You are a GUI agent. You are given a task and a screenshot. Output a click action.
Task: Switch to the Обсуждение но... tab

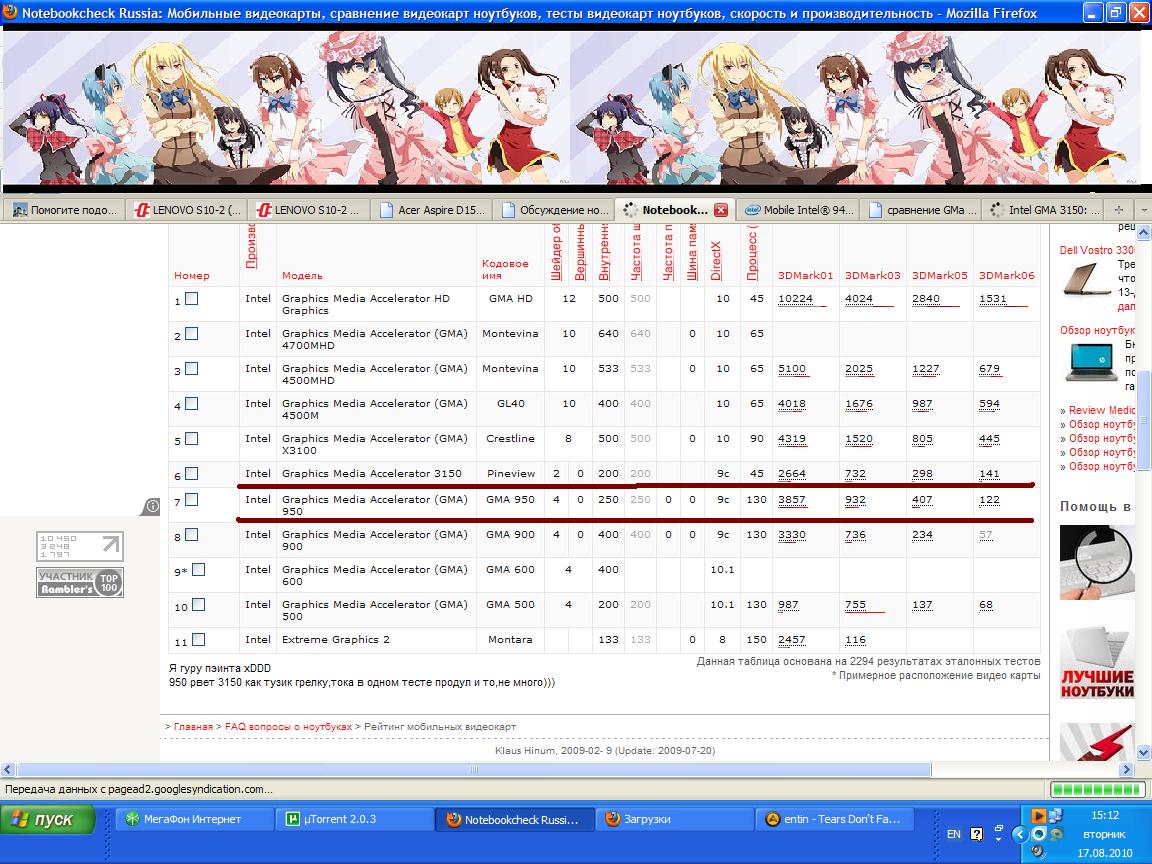coord(553,210)
